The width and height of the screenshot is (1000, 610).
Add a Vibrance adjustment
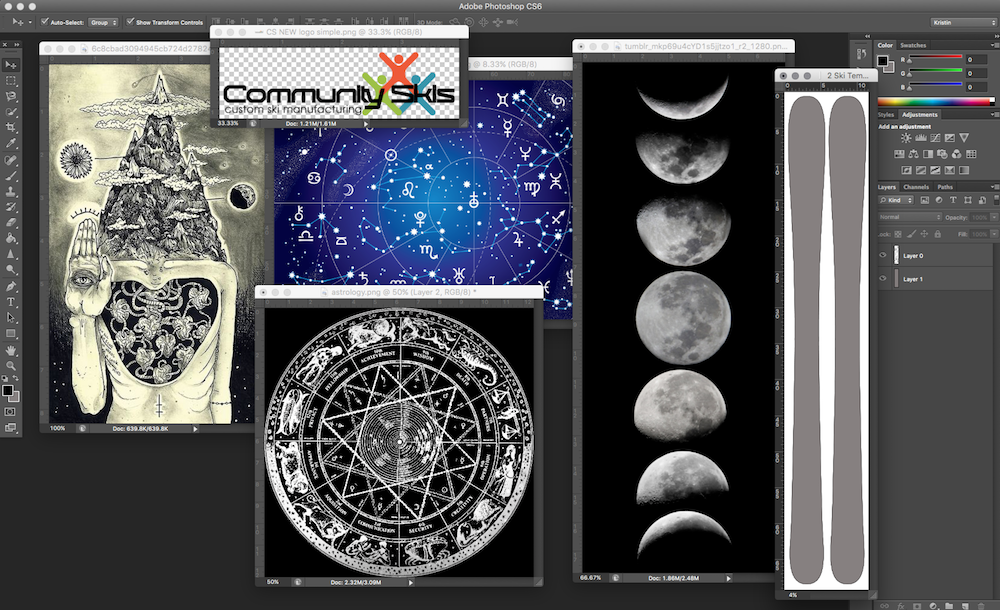tap(964, 138)
